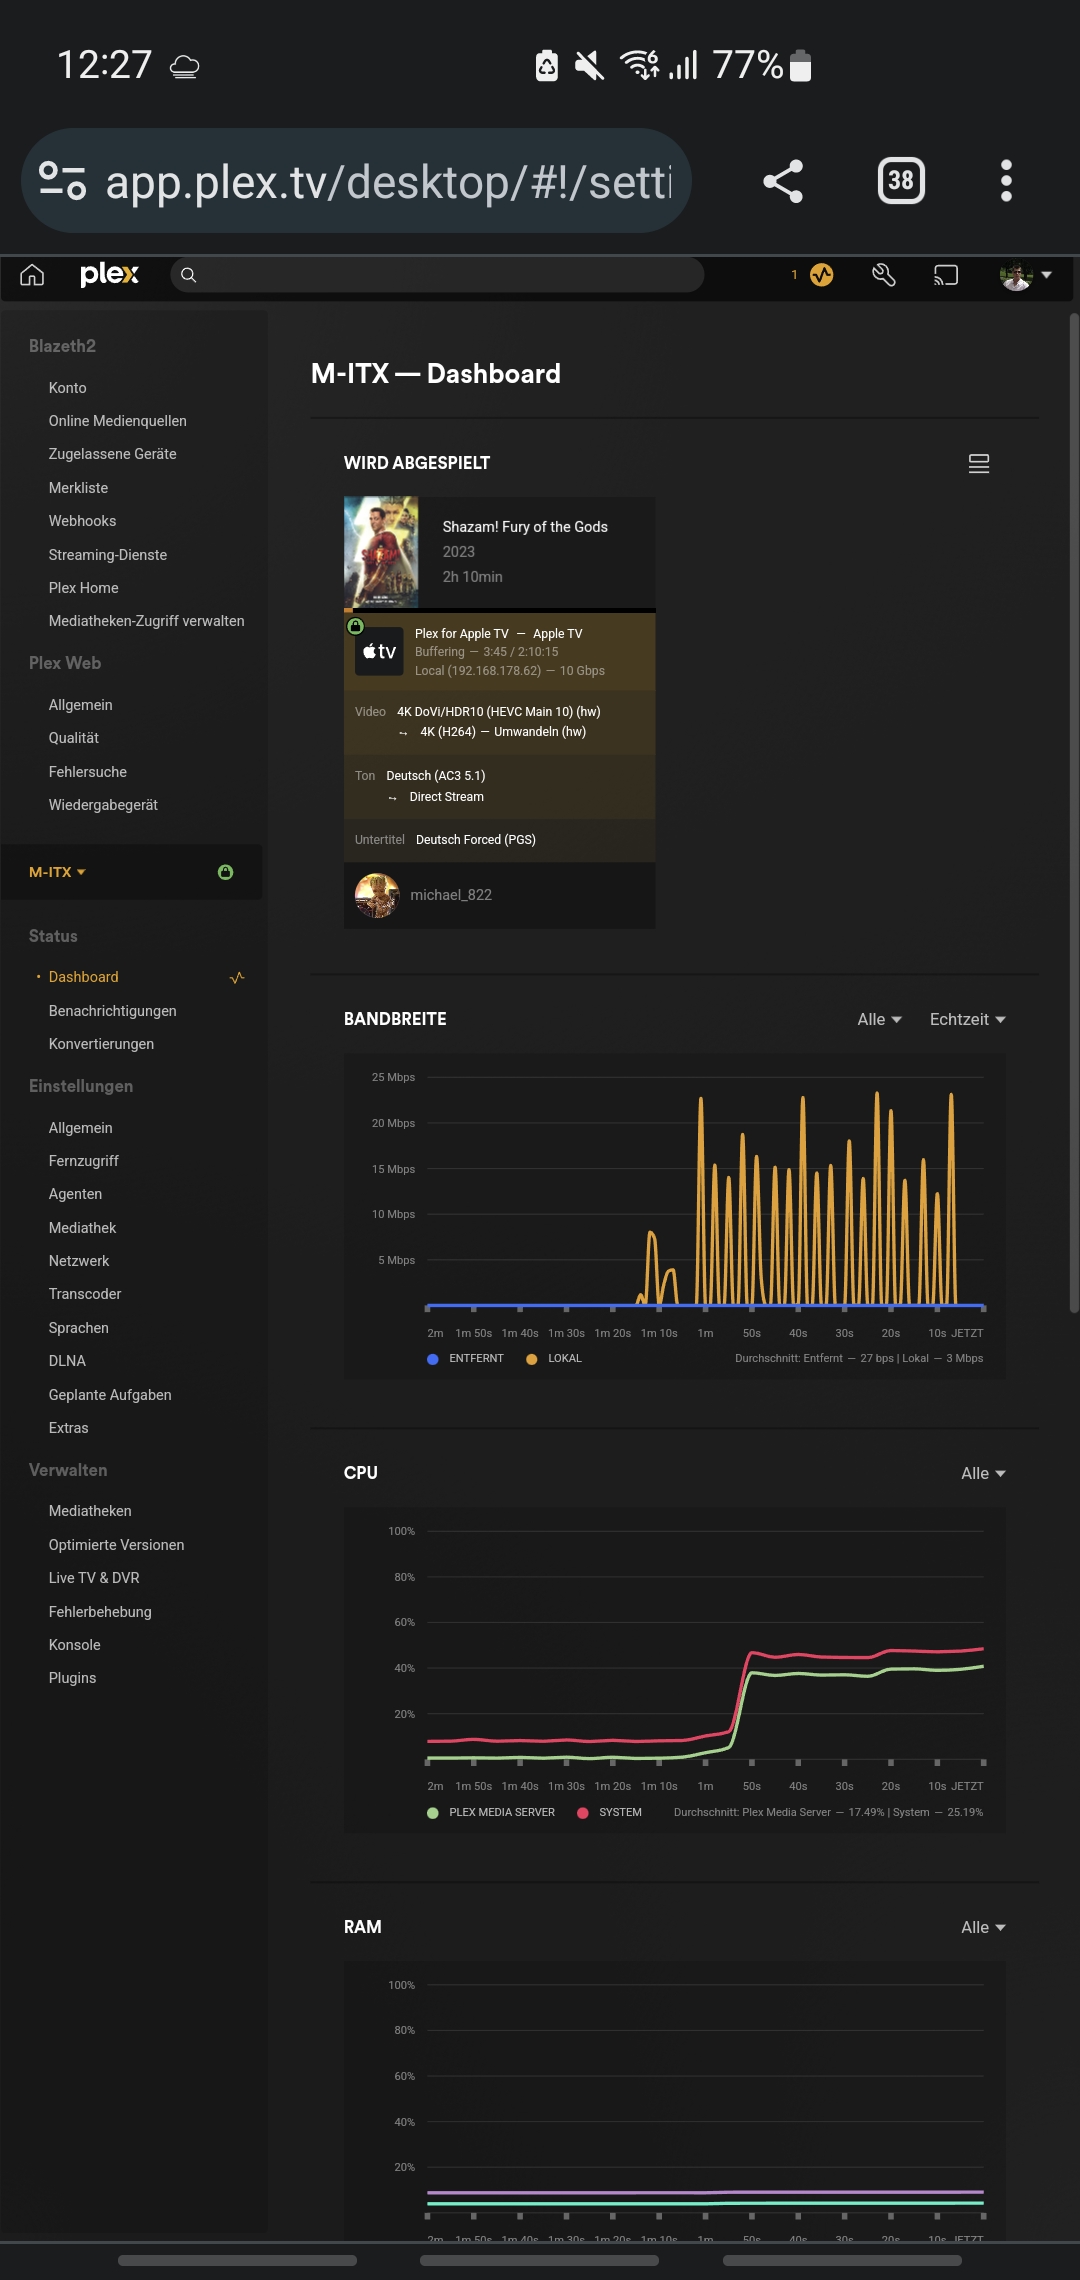Open Live TV & DVR page

pyautogui.click(x=94, y=1578)
